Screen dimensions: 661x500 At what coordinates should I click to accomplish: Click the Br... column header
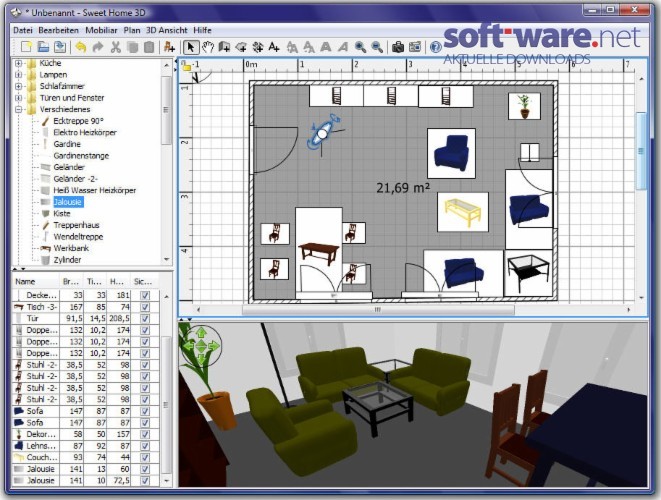click(71, 282)
